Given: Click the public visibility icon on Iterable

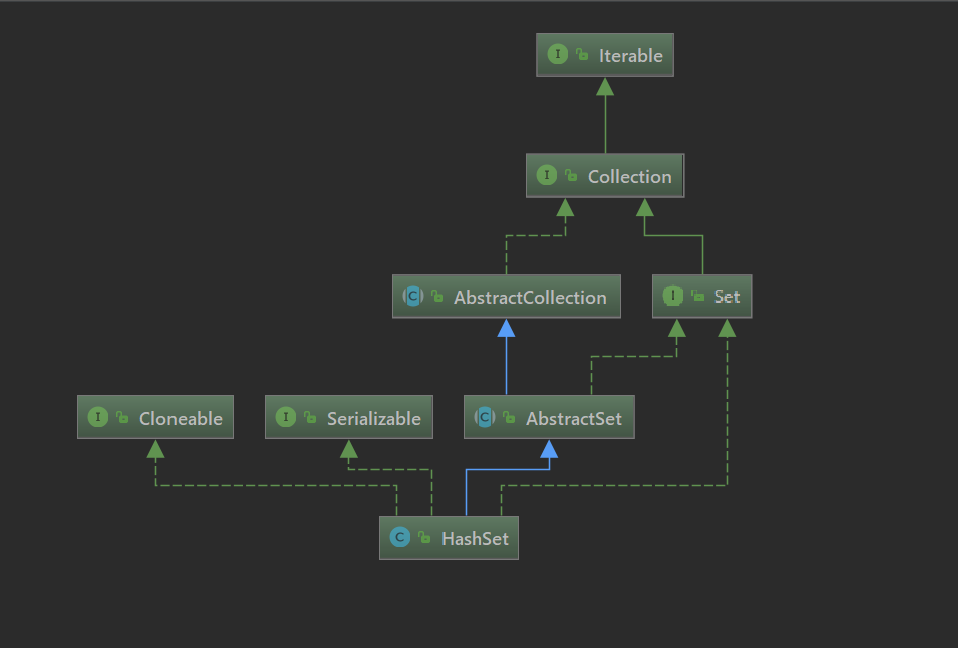Looking at the screenshot, I should pos(582,56).
